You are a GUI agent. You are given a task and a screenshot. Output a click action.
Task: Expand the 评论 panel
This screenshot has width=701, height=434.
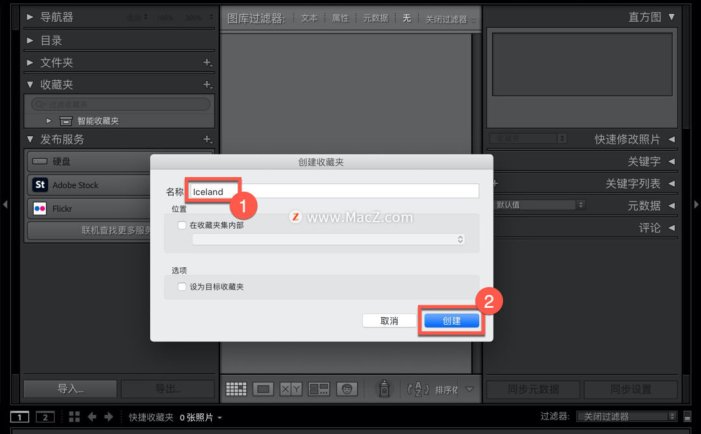coord(671,228)
